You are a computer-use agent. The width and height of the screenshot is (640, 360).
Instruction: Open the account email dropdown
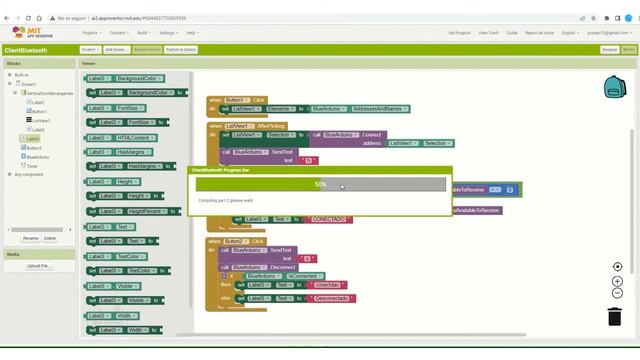(x=610, y=33)
